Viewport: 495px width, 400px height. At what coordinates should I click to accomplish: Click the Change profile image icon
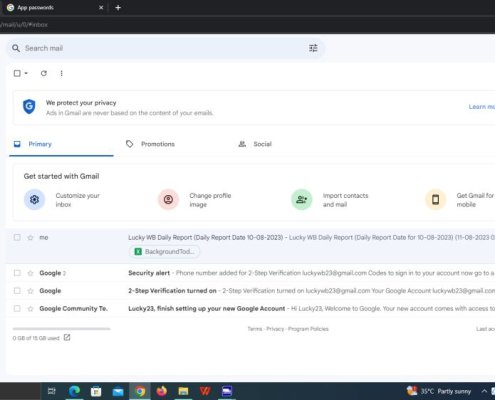pyautogui.click(x=168, y=200)
